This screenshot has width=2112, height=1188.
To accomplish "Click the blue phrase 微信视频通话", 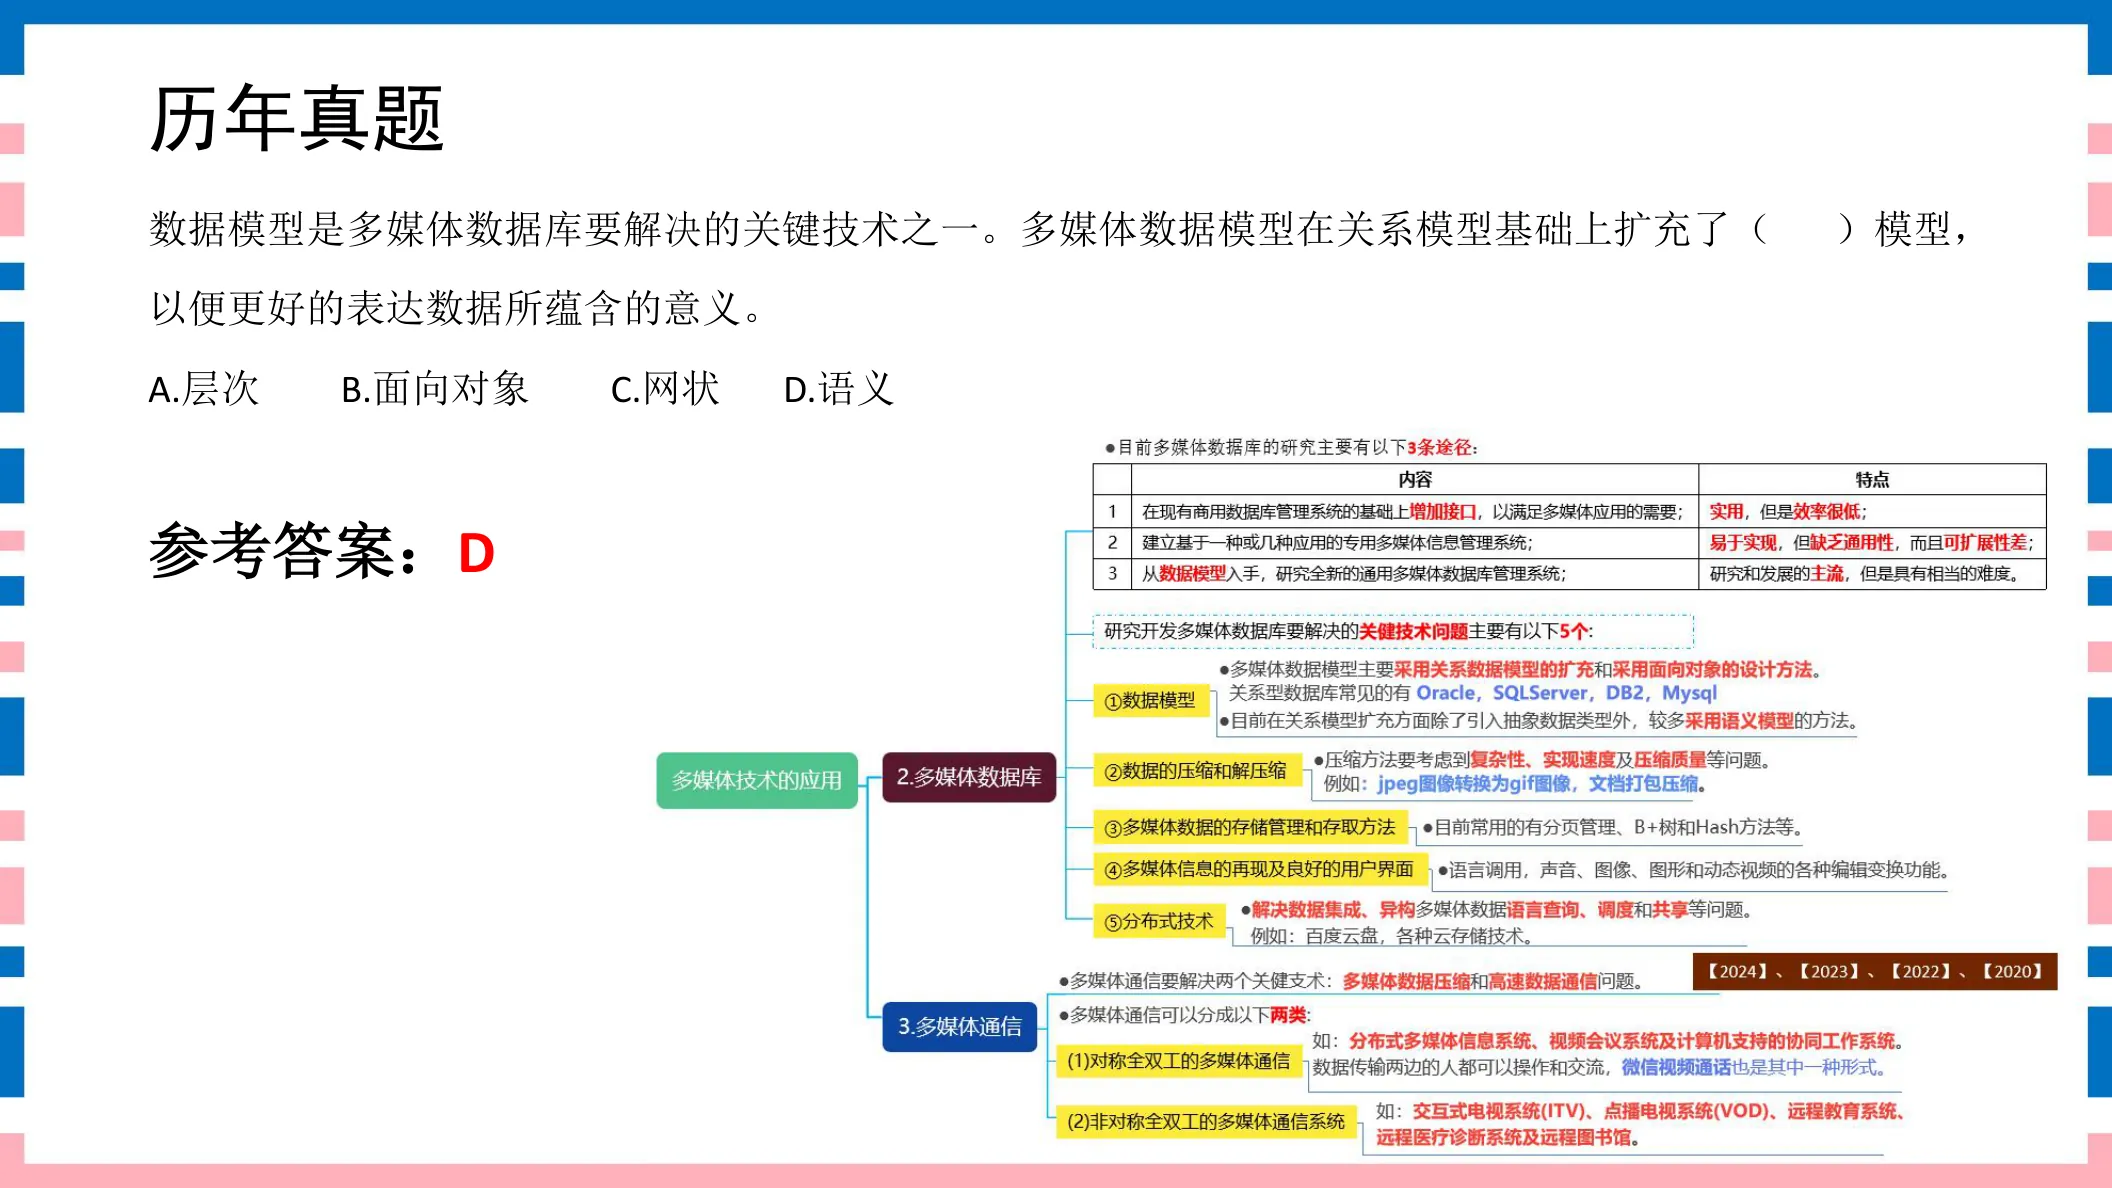I will pyautogui.click(x=1675, y=1068).
